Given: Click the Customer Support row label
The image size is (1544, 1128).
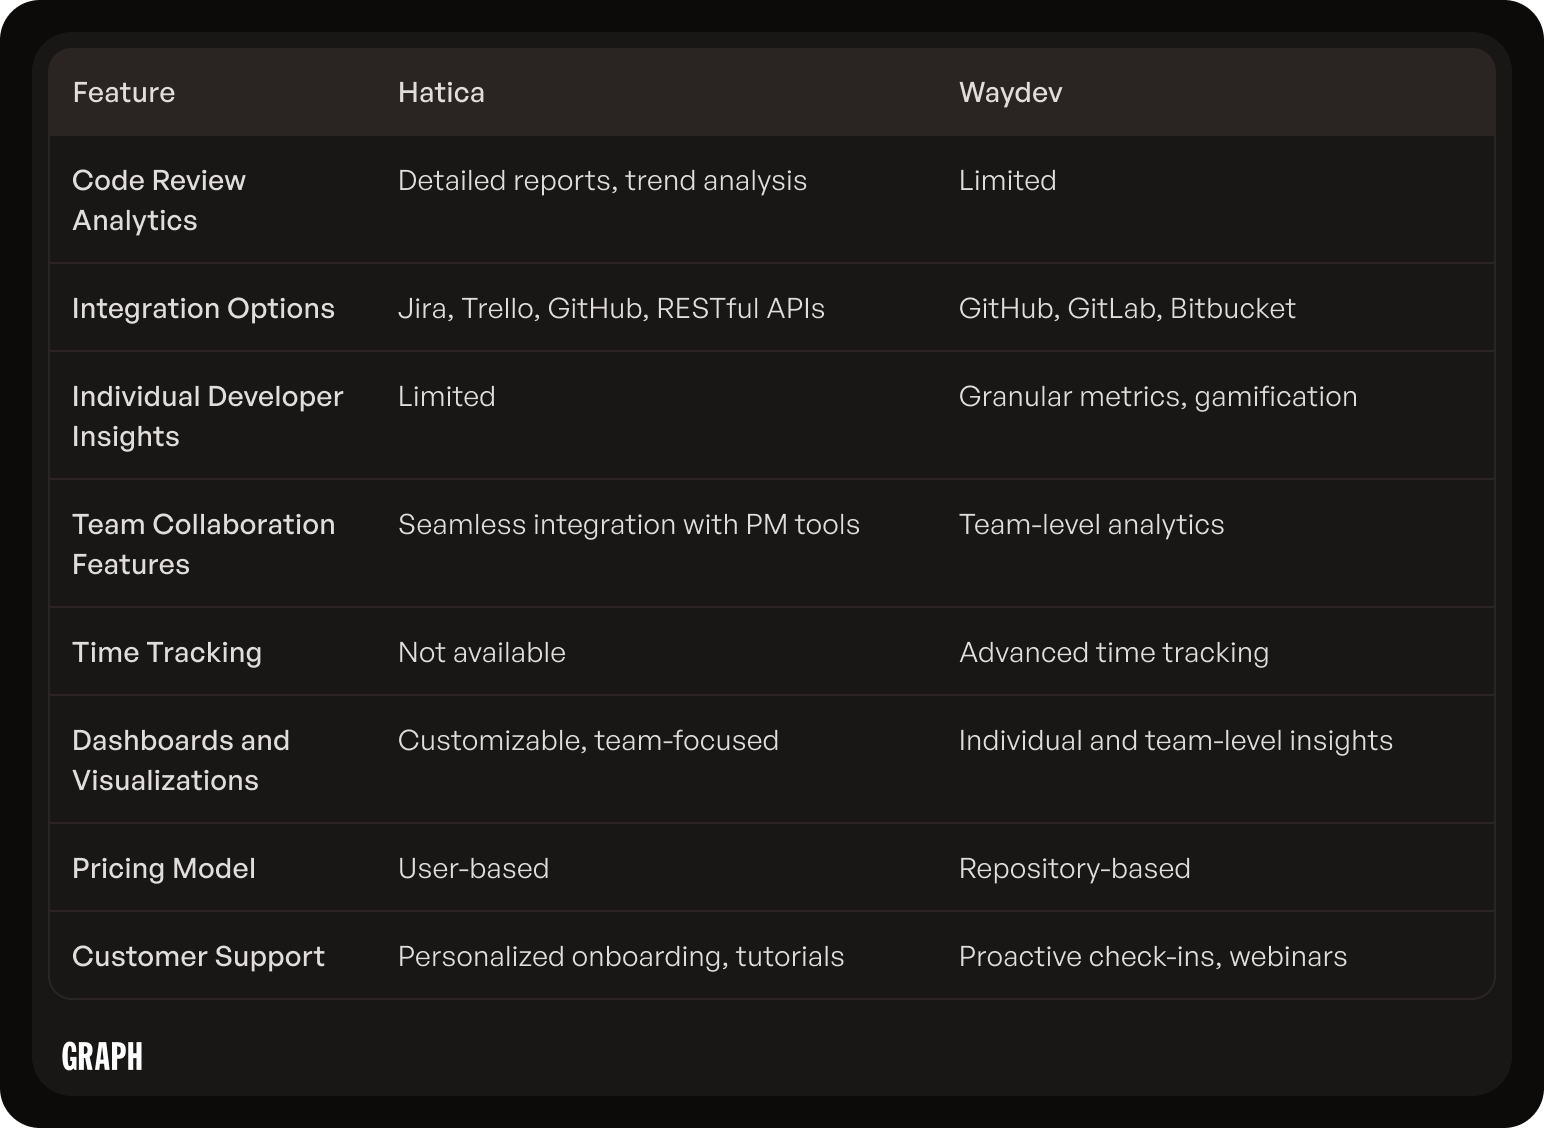Looking at the screenshot, I should pyautogui.click(x=198, y=957).
